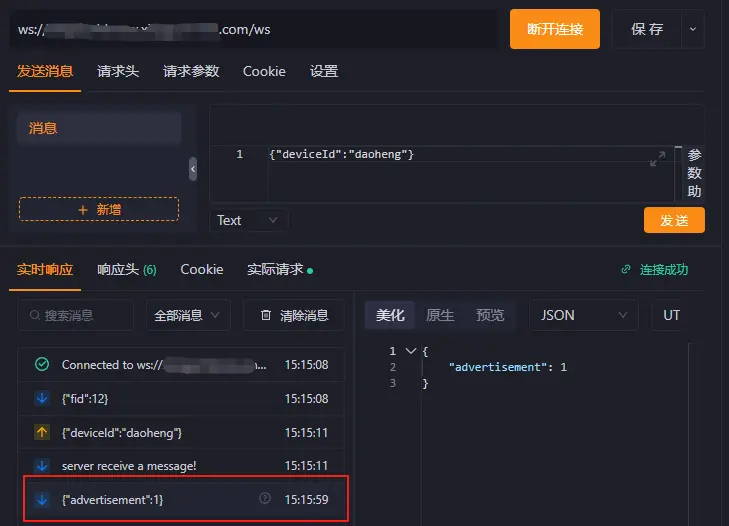Click the trash icon in 清除消息
Screen dimensions: 729x526
pyautogui.click(x=266, y=315)
